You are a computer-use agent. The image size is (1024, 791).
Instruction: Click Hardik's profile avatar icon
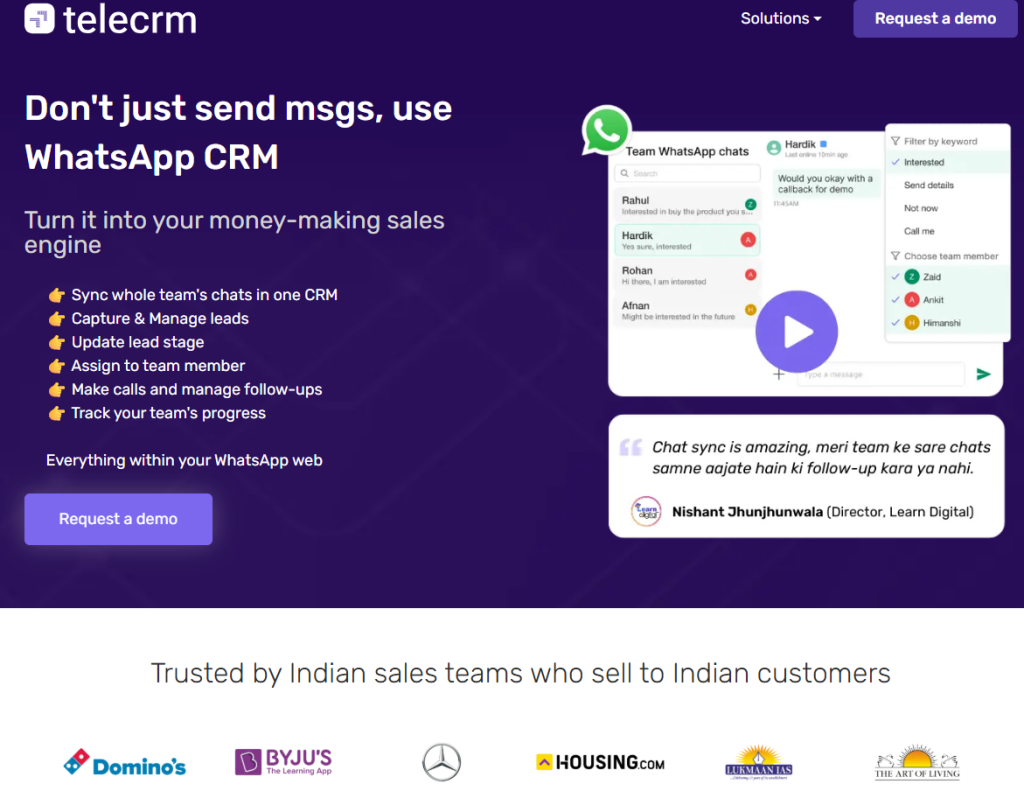(x=774, y=148)
